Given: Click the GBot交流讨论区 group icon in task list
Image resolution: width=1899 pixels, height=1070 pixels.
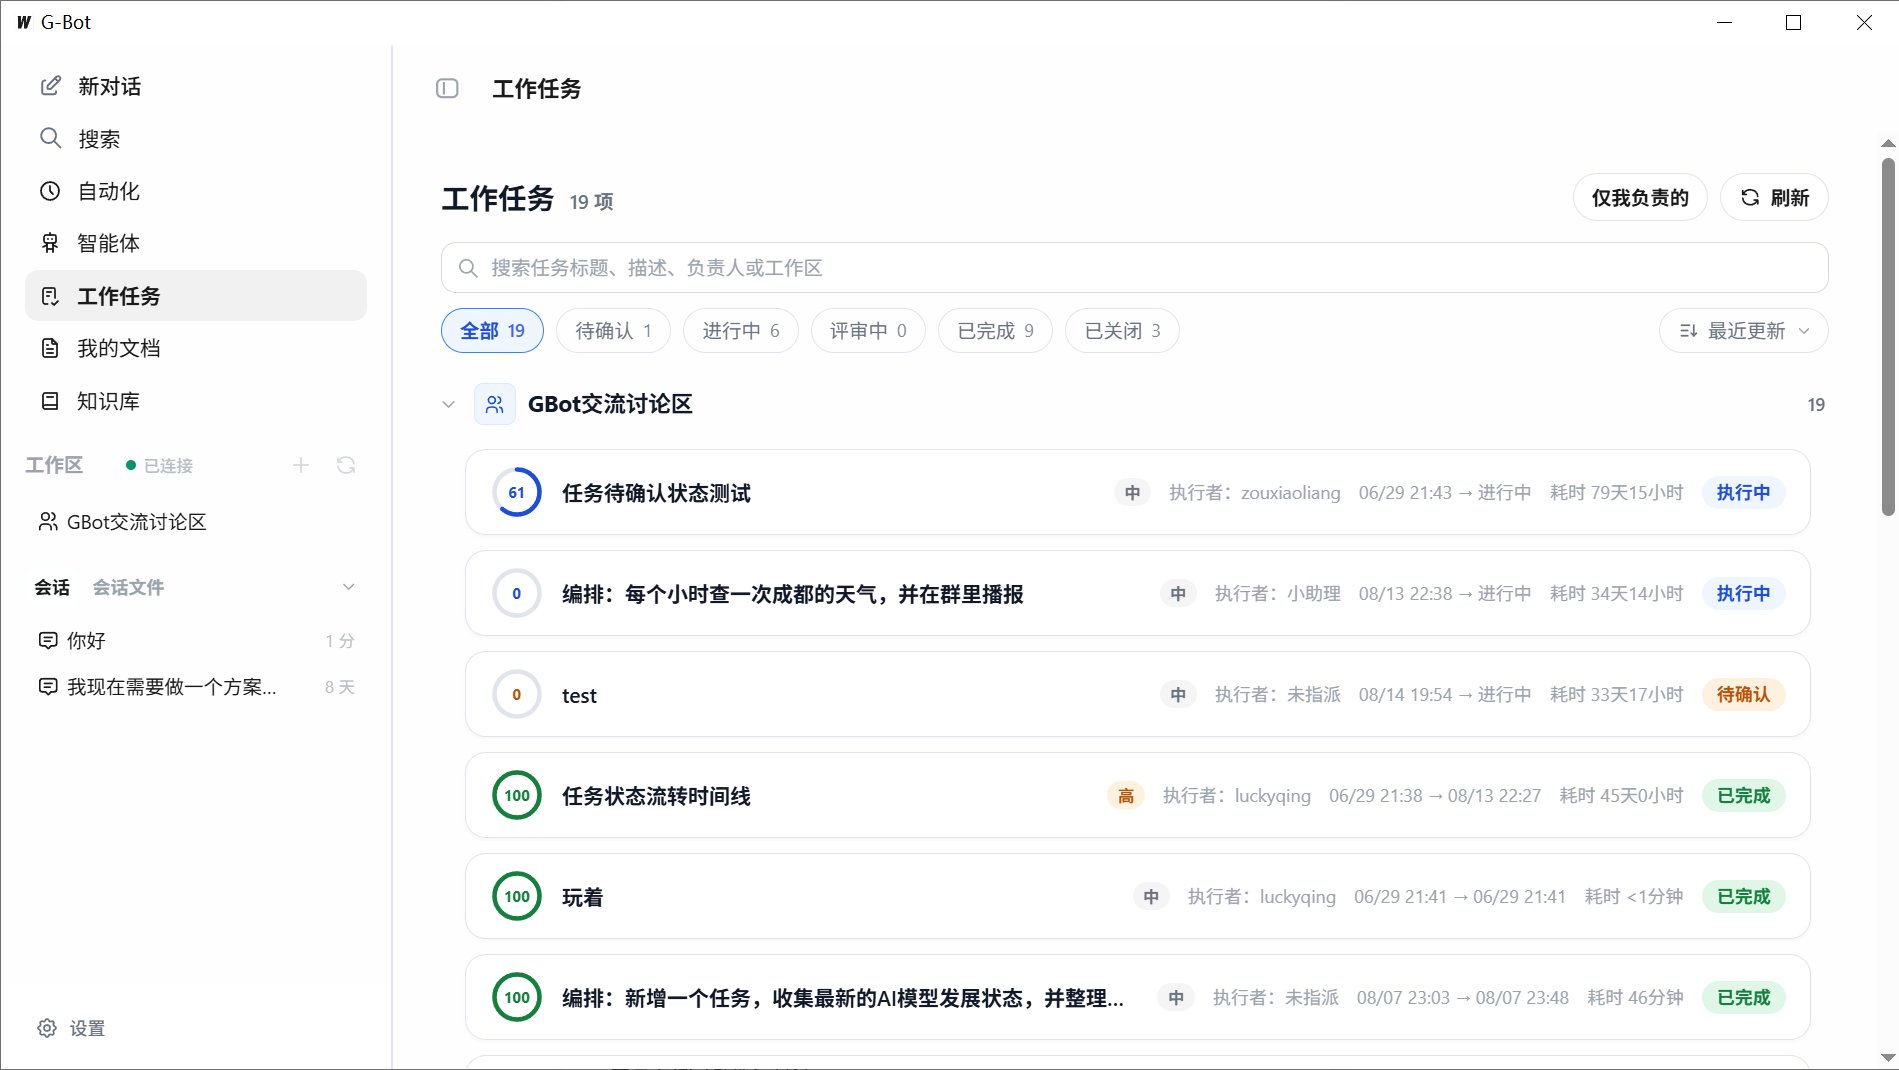Looking at the screenshot, I should [495, 404].
